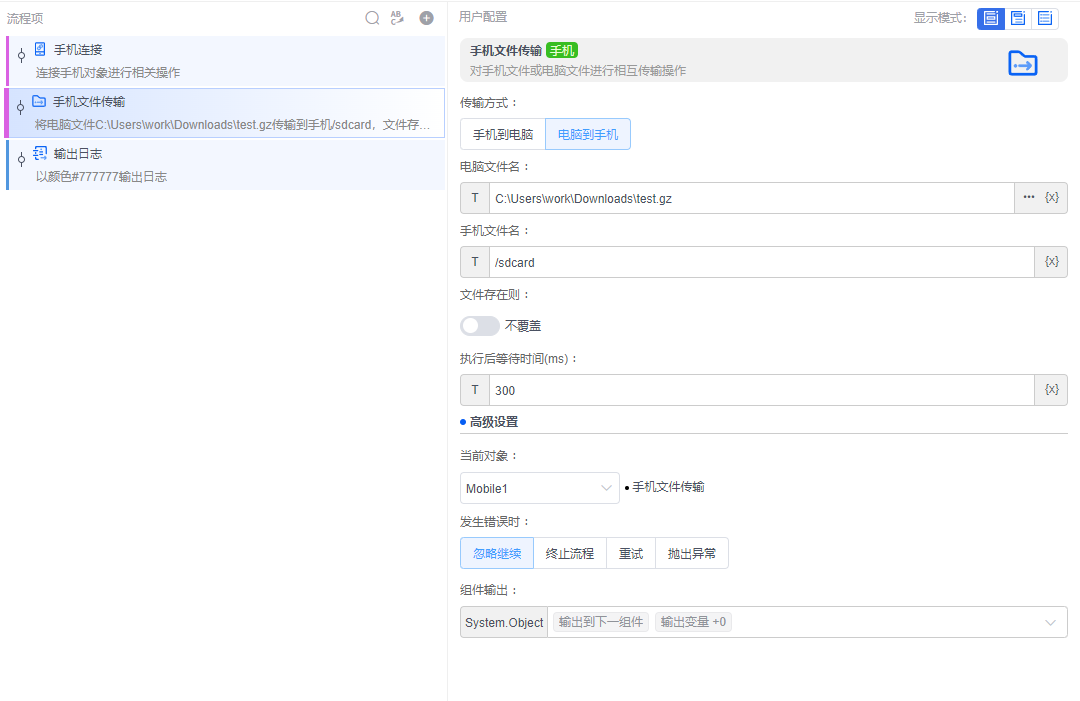Expand the 组件输出 dropdown
Screen dimensions: 1080x701
click(1051, 621)
